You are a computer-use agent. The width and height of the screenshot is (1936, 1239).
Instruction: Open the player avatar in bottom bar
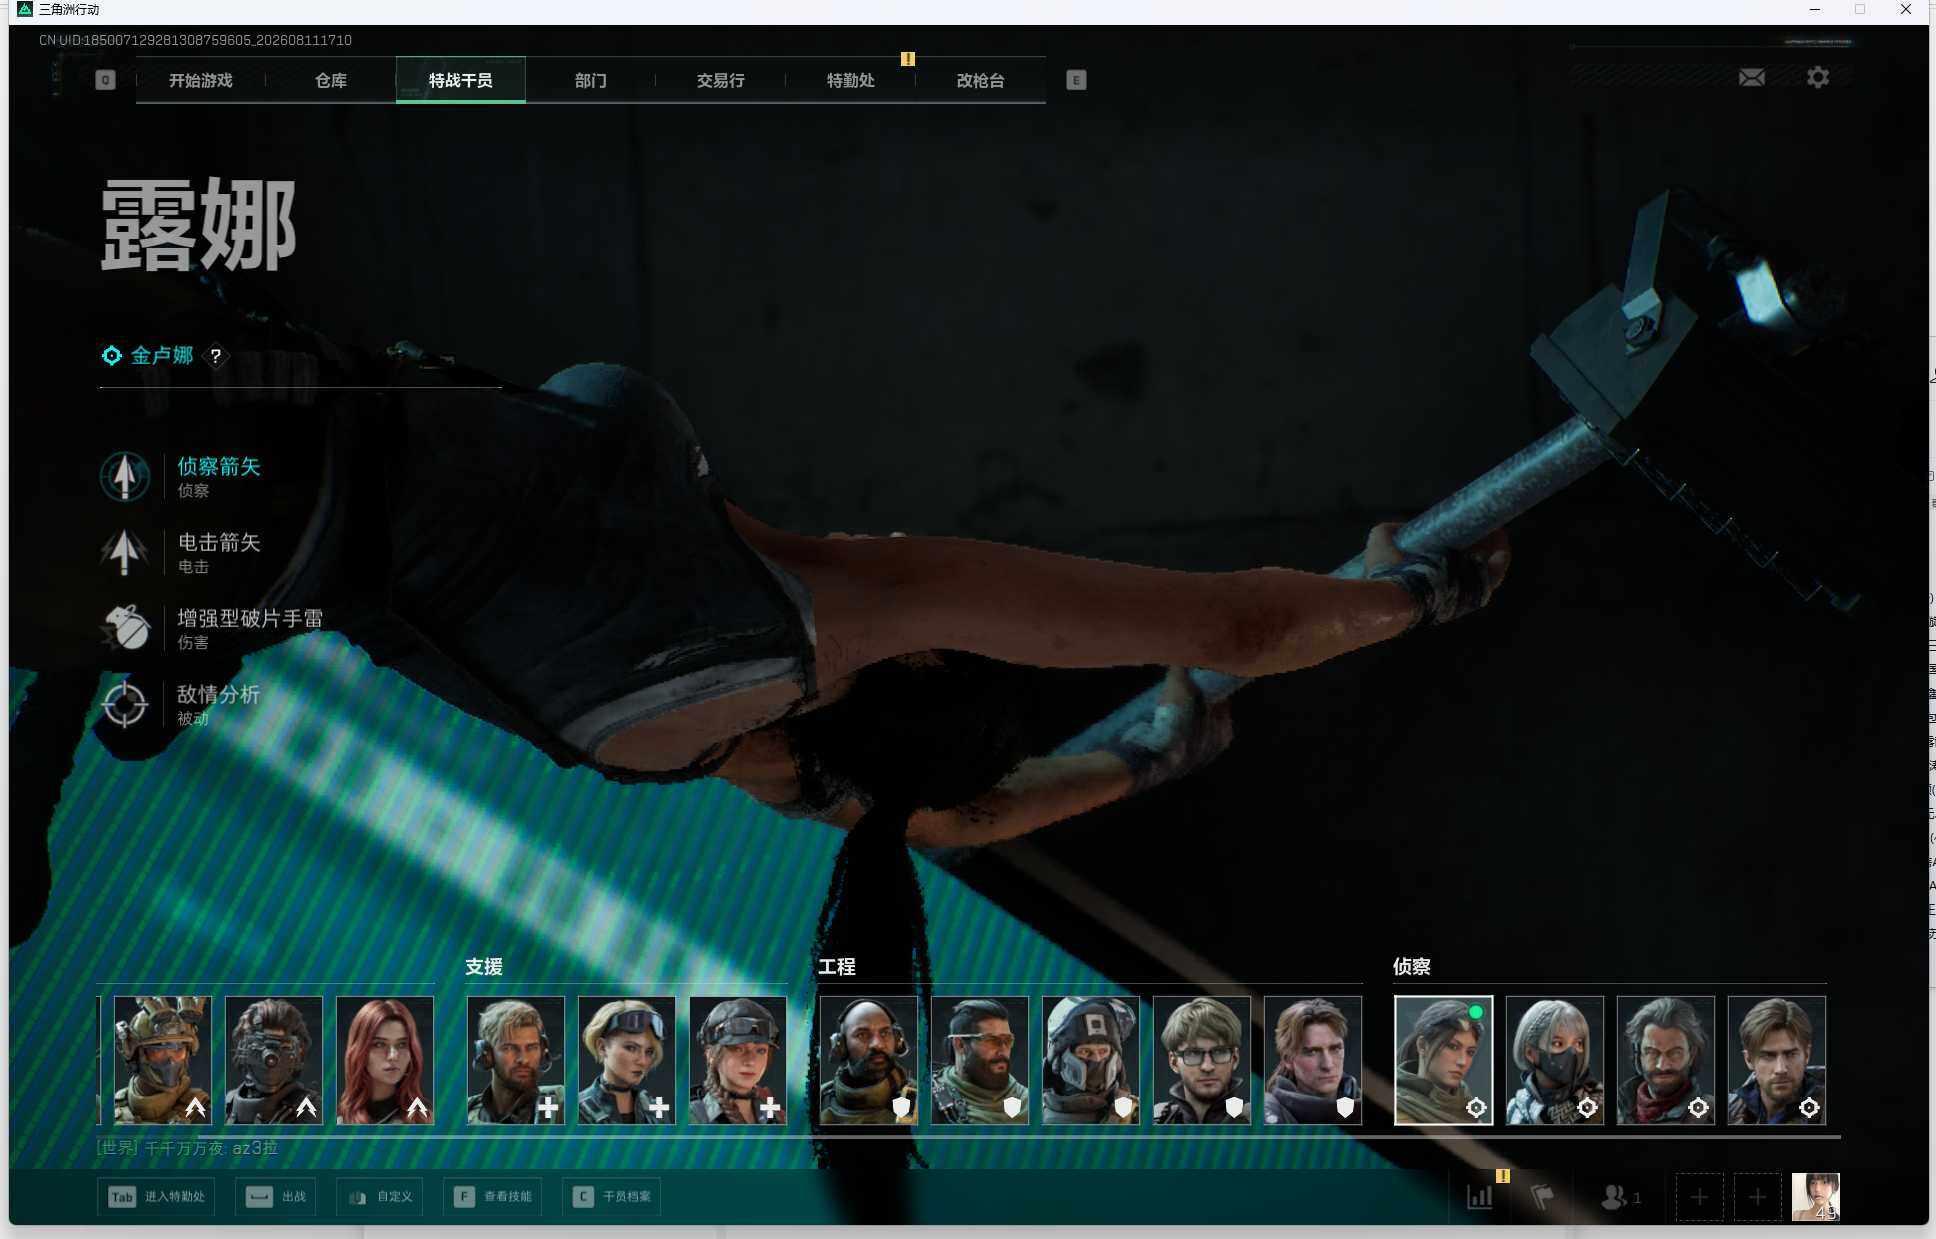(1816, 1197)
